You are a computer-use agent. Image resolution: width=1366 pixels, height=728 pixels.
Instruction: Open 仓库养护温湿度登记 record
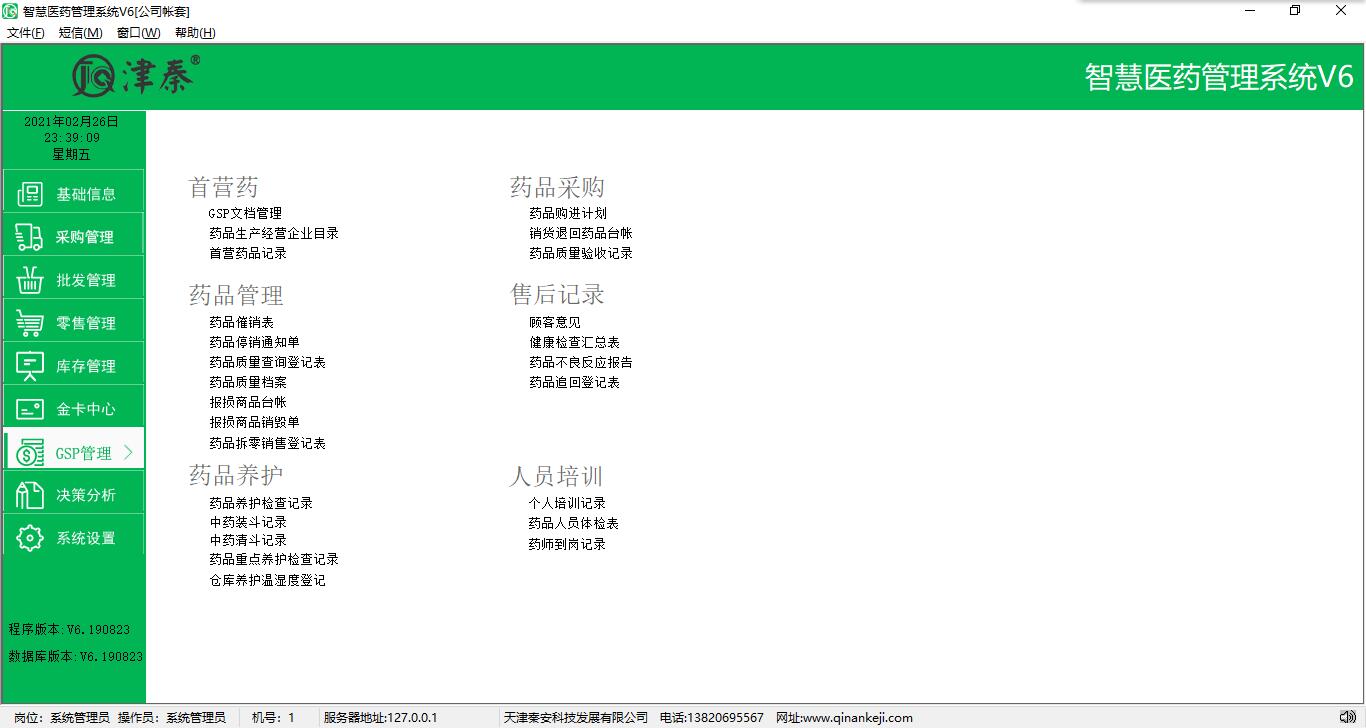(267, 580)
